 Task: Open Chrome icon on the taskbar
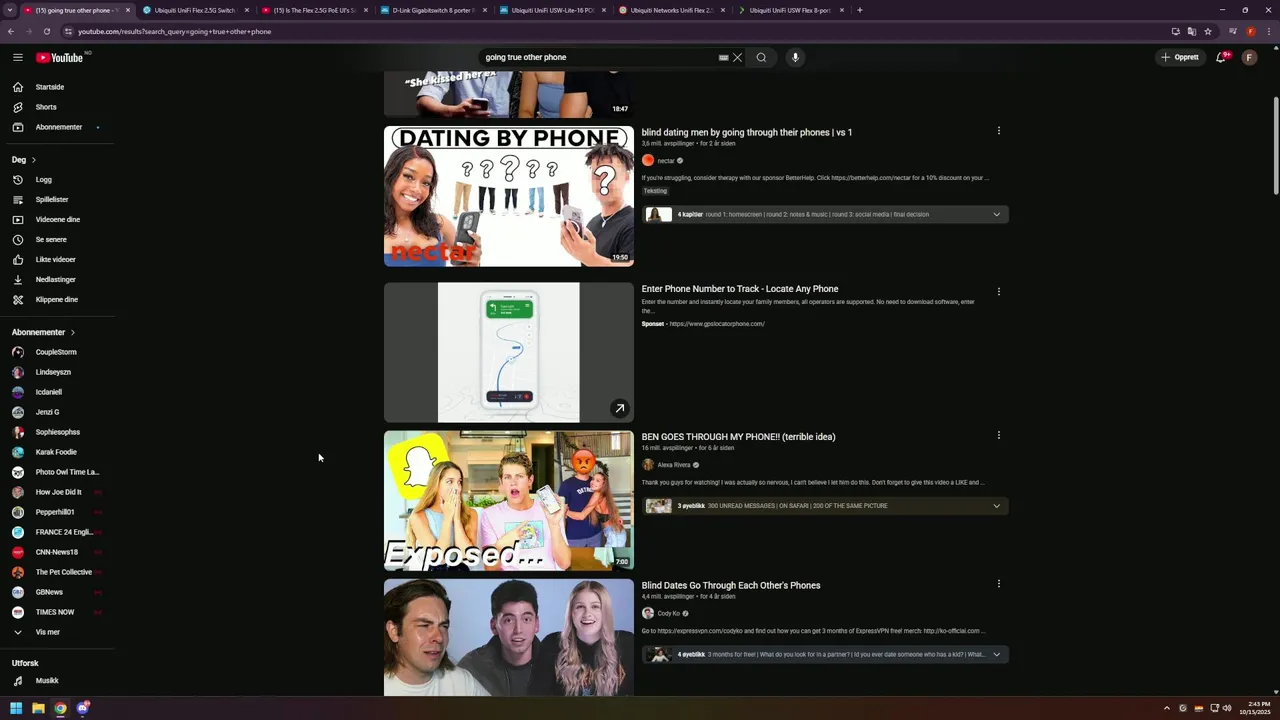[x=60, y=708]
